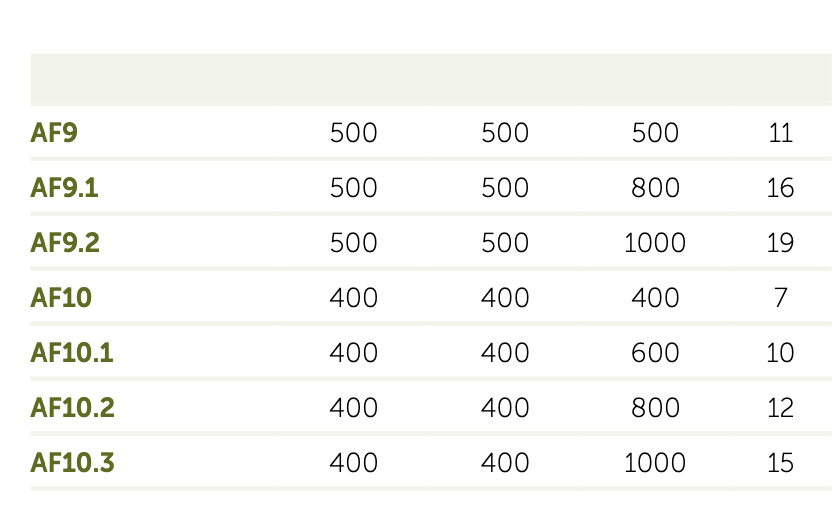Select value 11 in the AF9 row

click(x=781, y=133)
